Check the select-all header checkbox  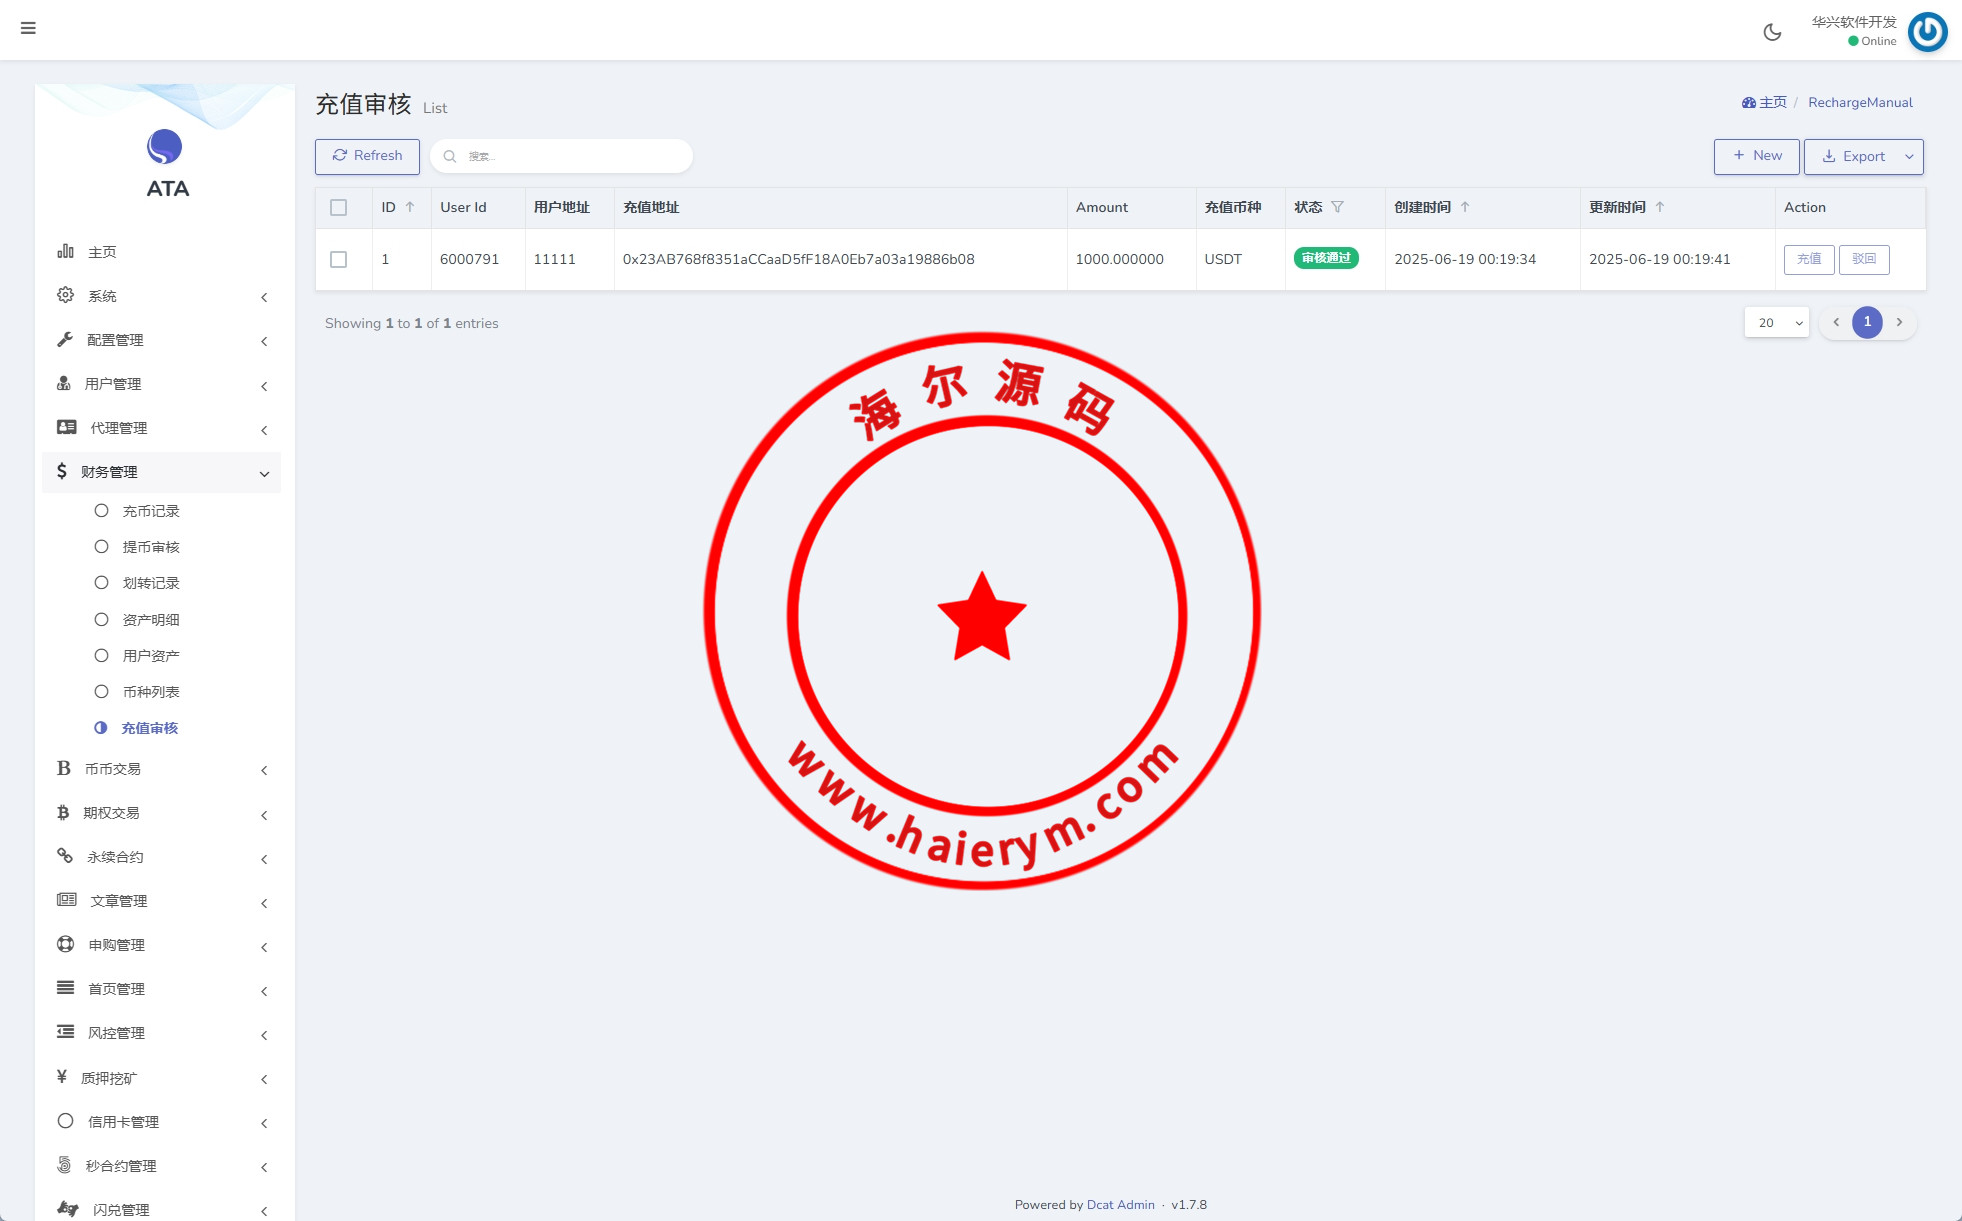pos(339,208)
